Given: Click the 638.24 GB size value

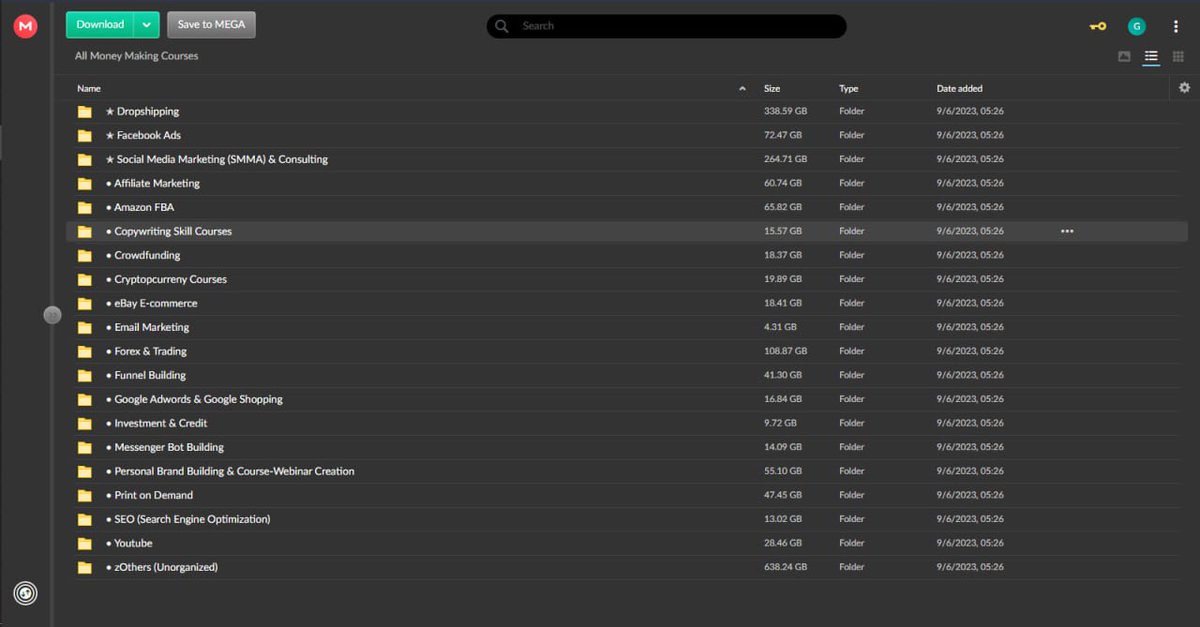Looking at the screenshot, I should pos(785,567).
